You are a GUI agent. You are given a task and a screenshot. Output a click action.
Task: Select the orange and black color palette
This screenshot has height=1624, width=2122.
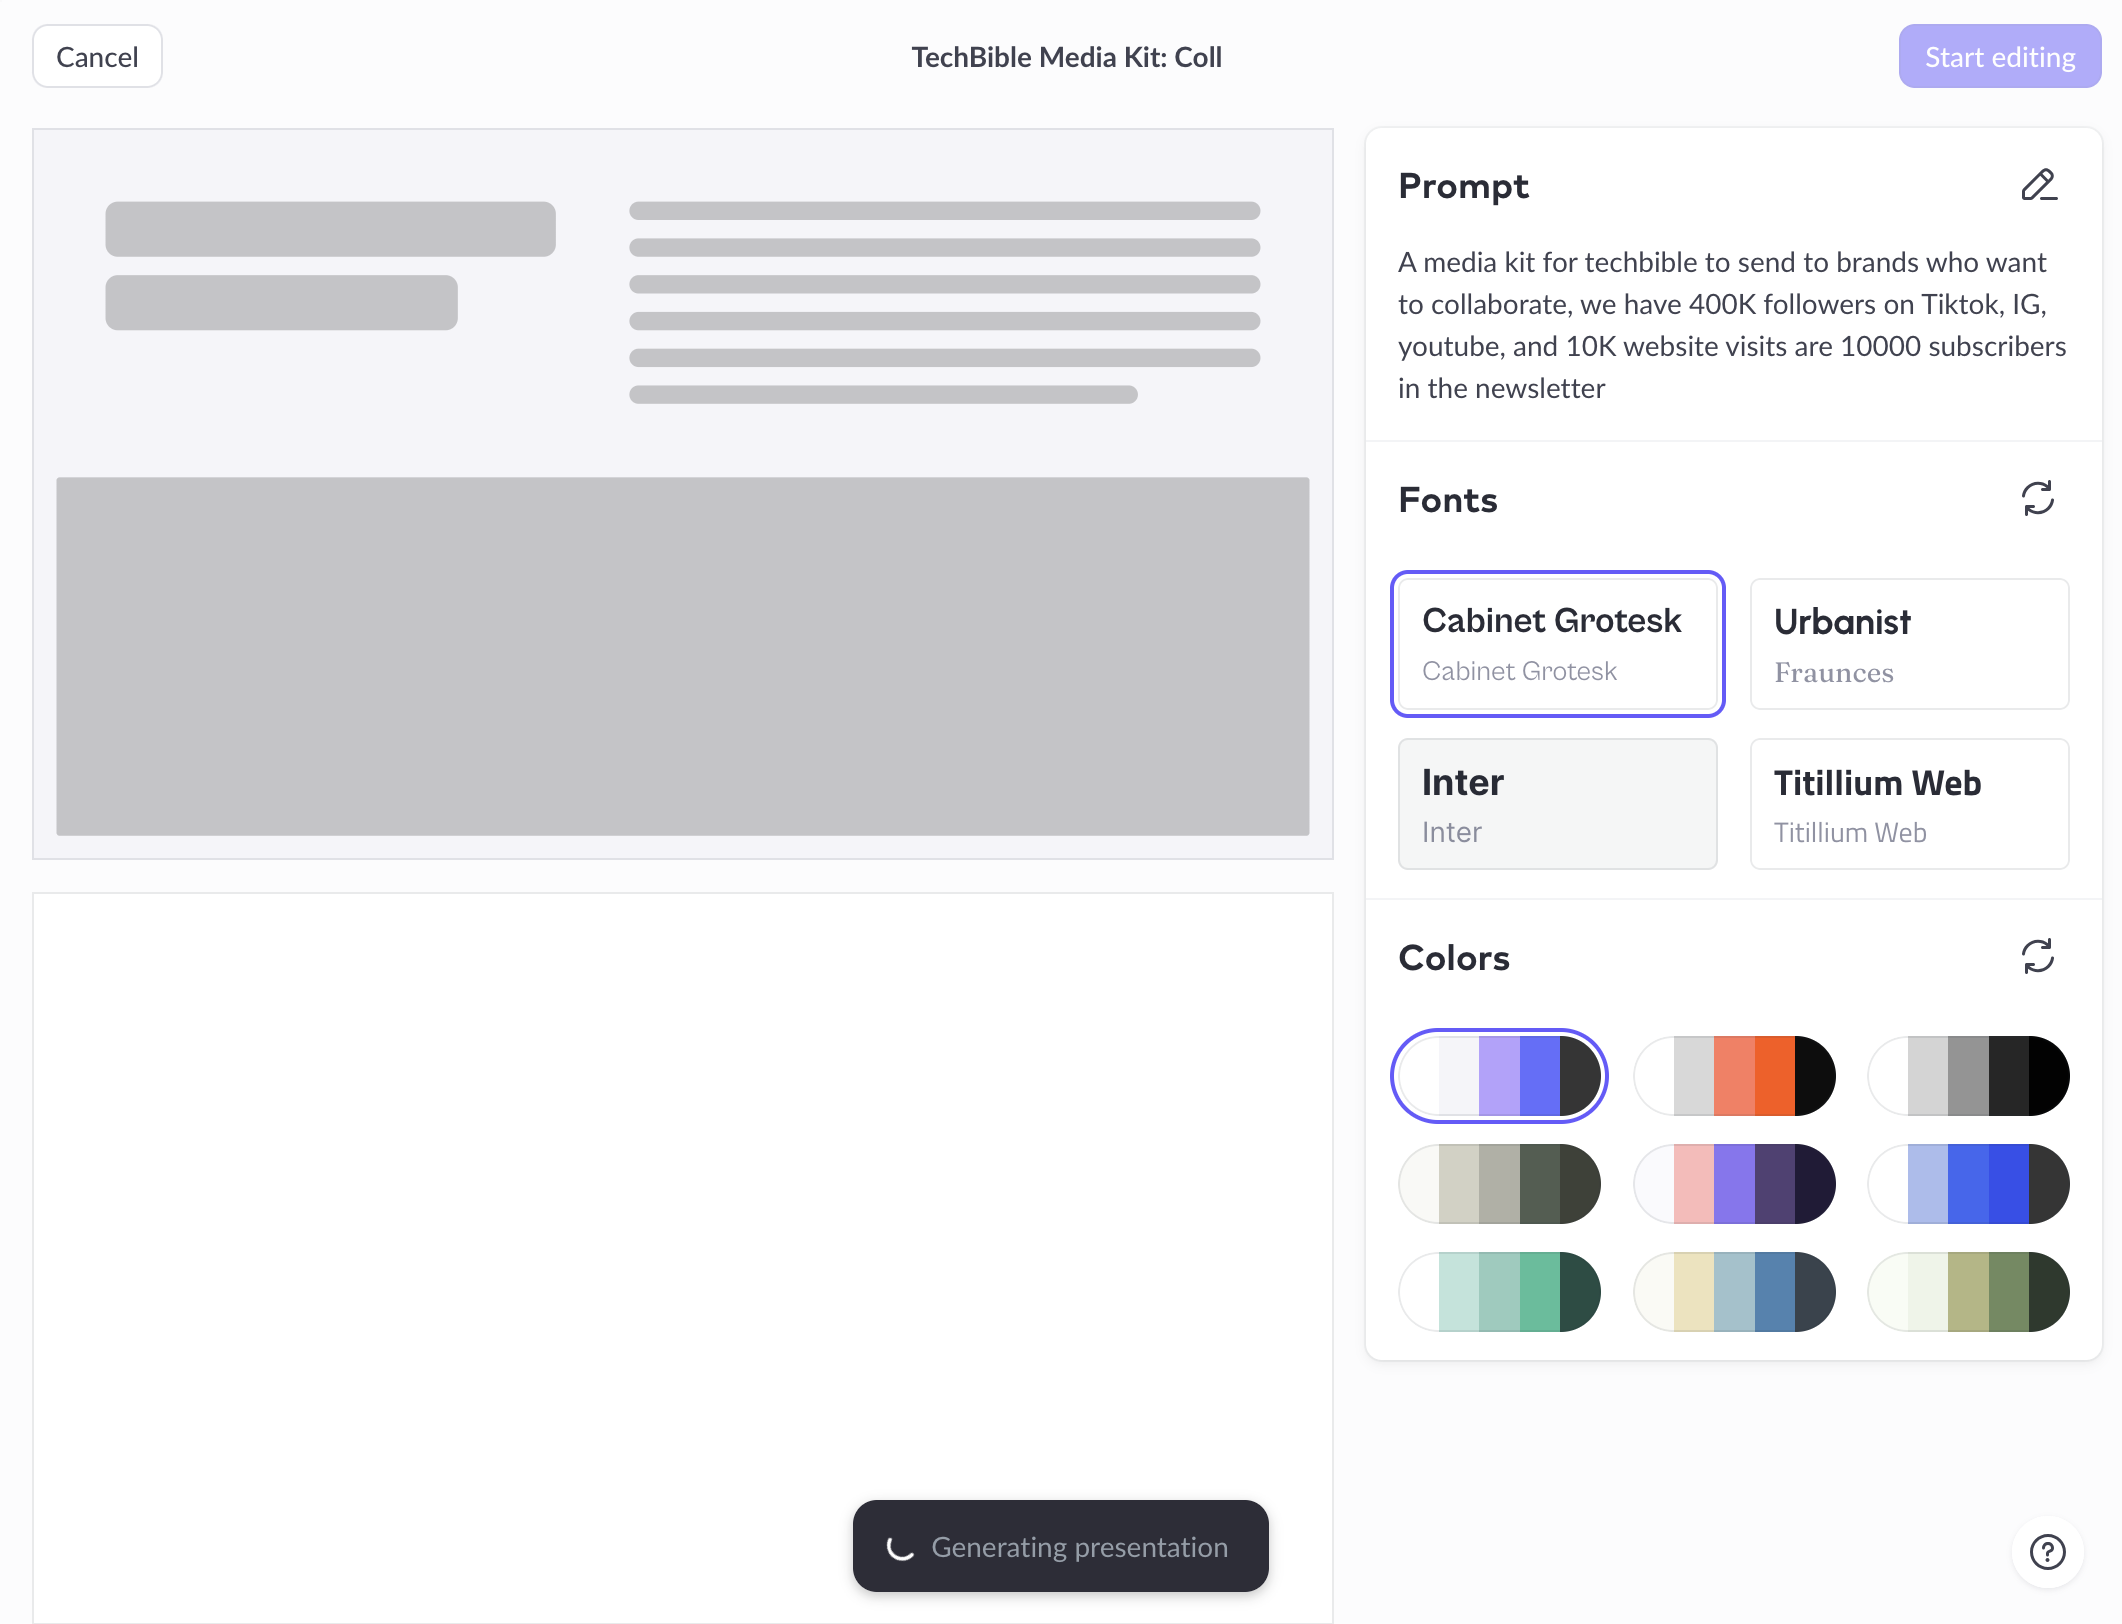1734,1076
